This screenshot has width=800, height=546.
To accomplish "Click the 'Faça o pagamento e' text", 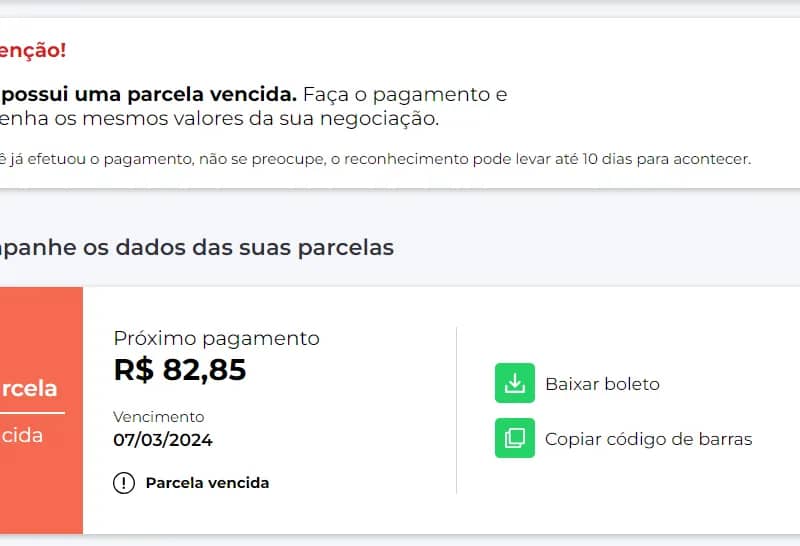I will (x=405, y=95).
